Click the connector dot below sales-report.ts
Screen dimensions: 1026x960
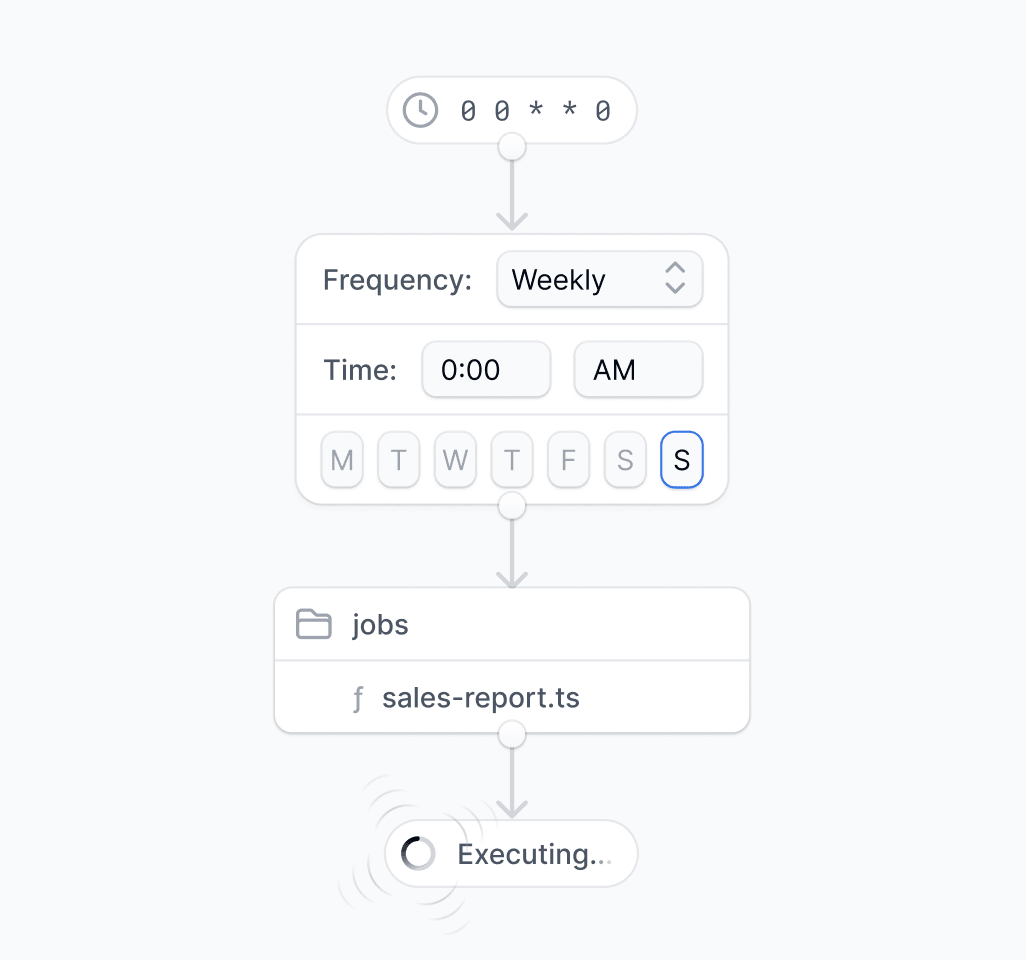[512, 734]
